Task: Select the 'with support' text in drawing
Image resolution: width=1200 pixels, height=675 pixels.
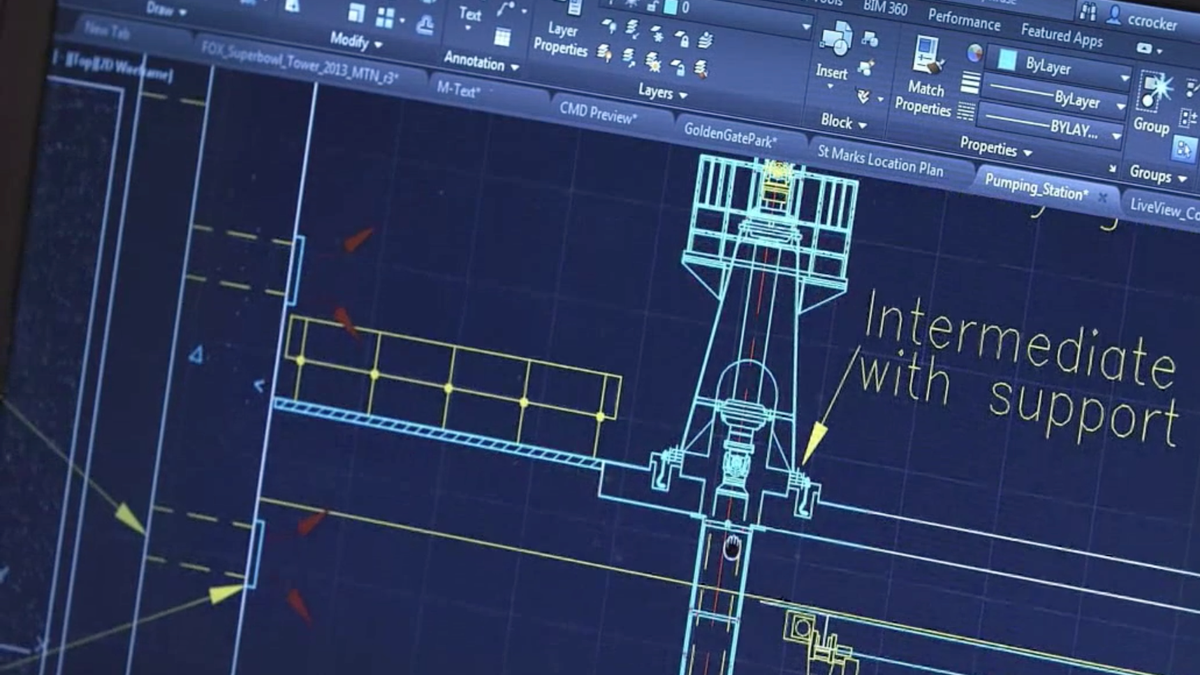Action: 1019,398
